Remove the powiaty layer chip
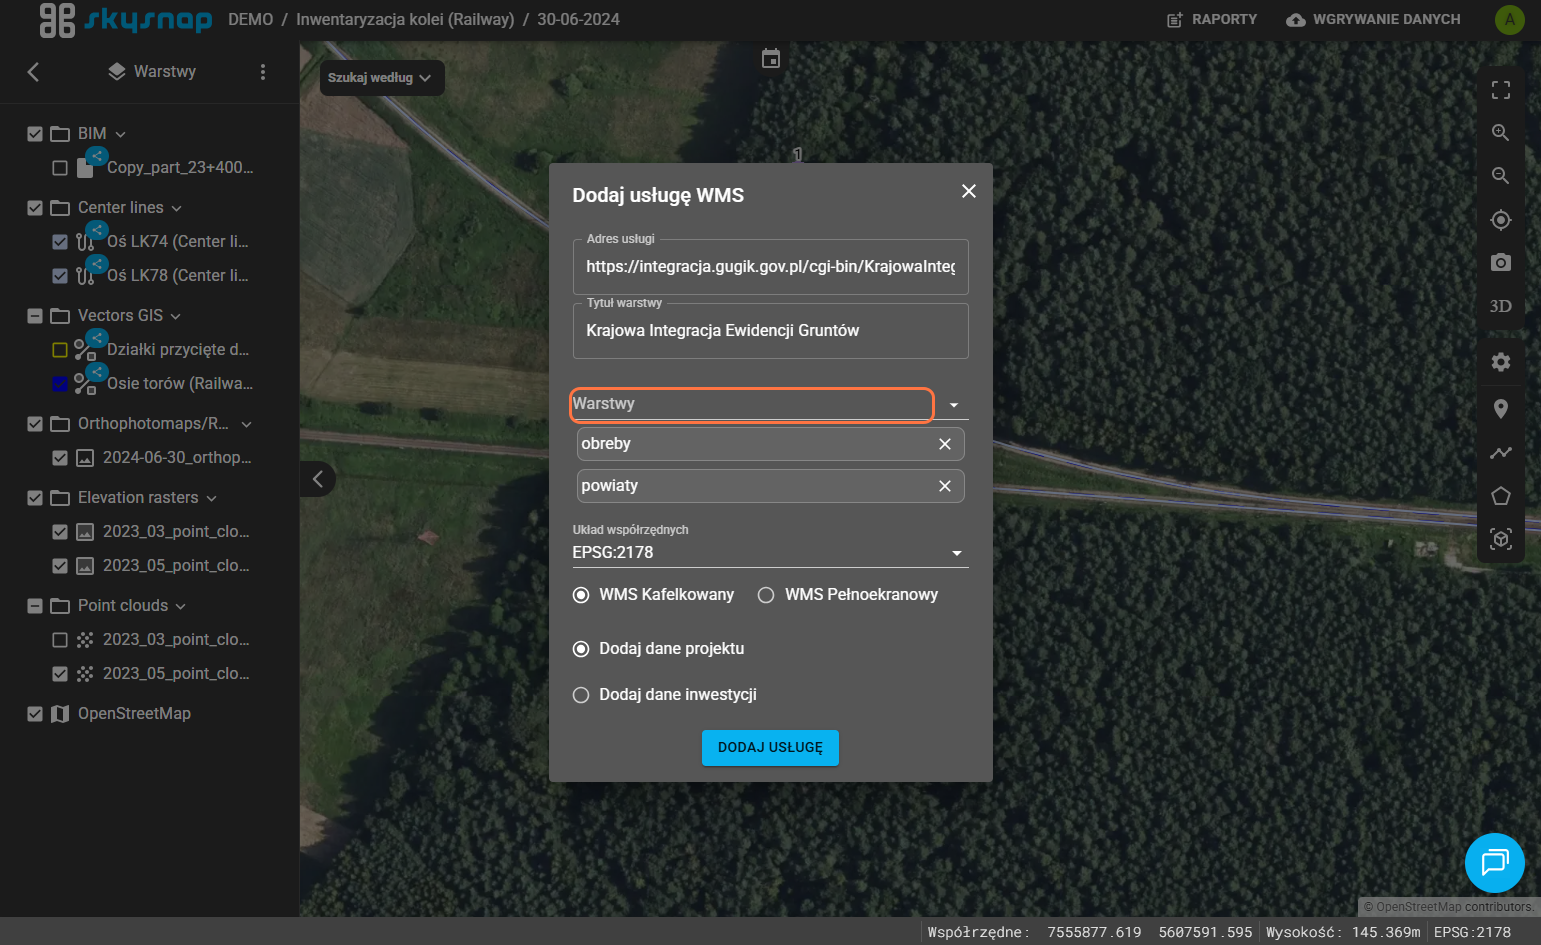 [x=945, y=486]
